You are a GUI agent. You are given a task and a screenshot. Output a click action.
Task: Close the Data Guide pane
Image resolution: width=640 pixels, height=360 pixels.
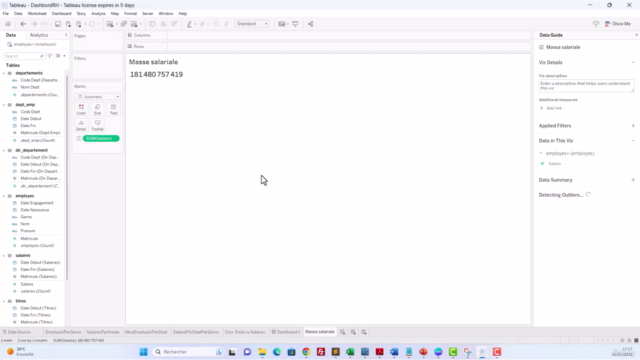click(636, 35)
